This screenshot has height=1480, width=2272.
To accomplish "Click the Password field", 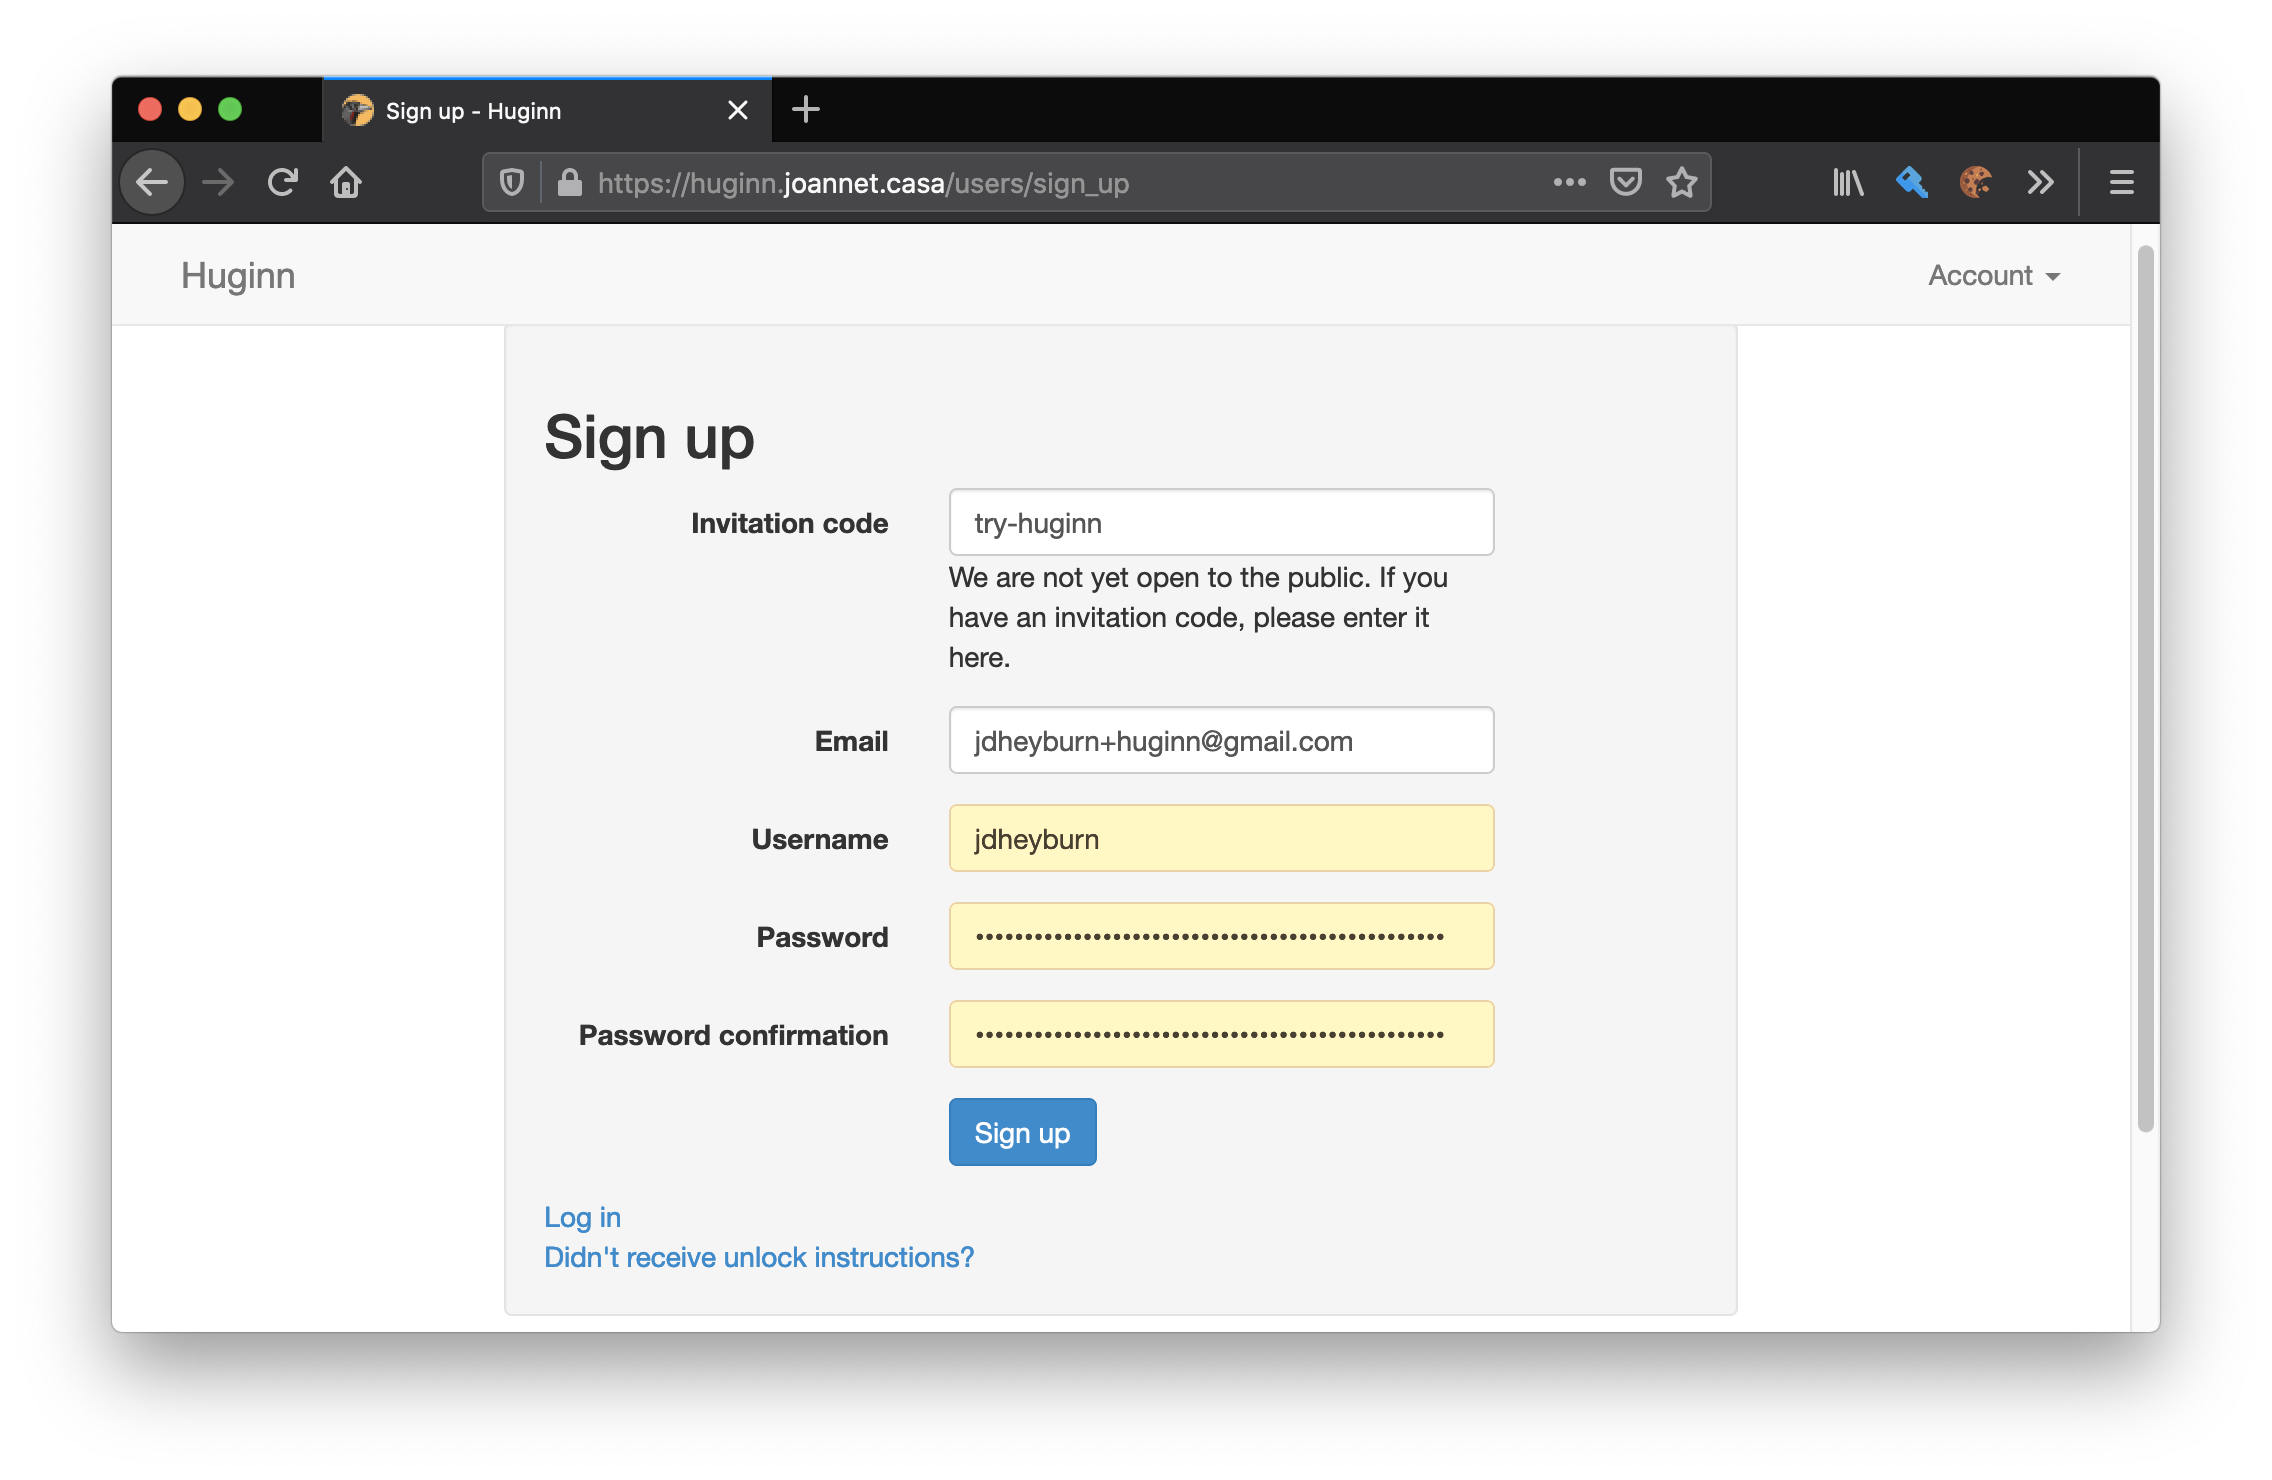I will point(1221,937).
